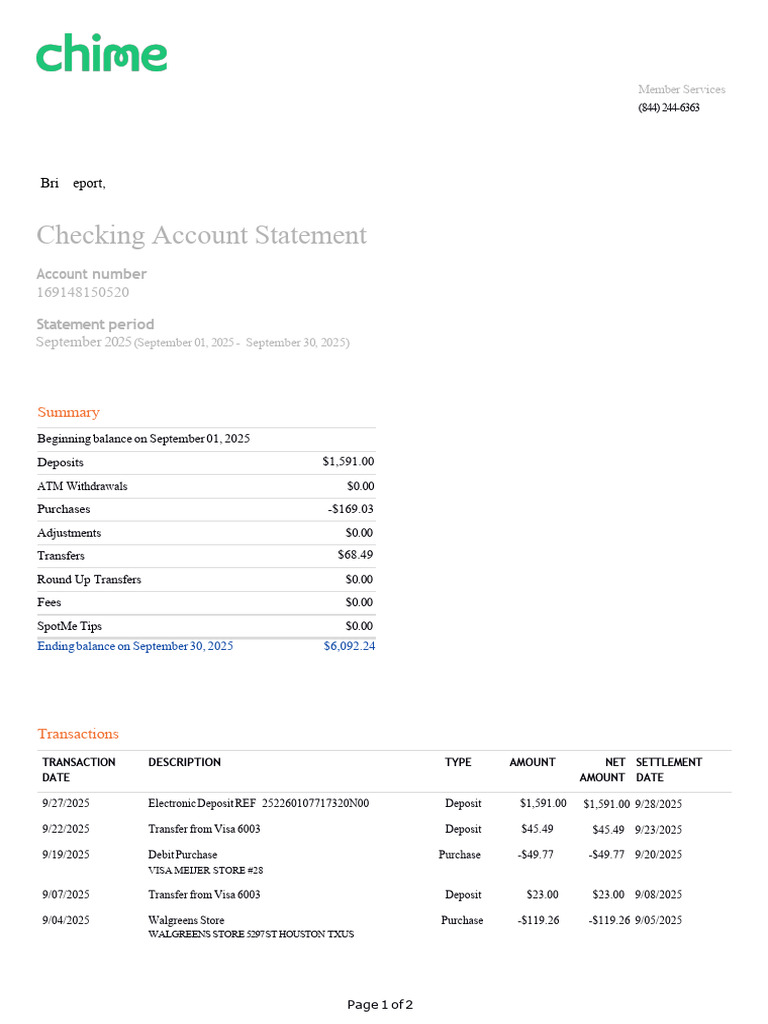Select transaction date 9/19/2025

coord(66,854)
